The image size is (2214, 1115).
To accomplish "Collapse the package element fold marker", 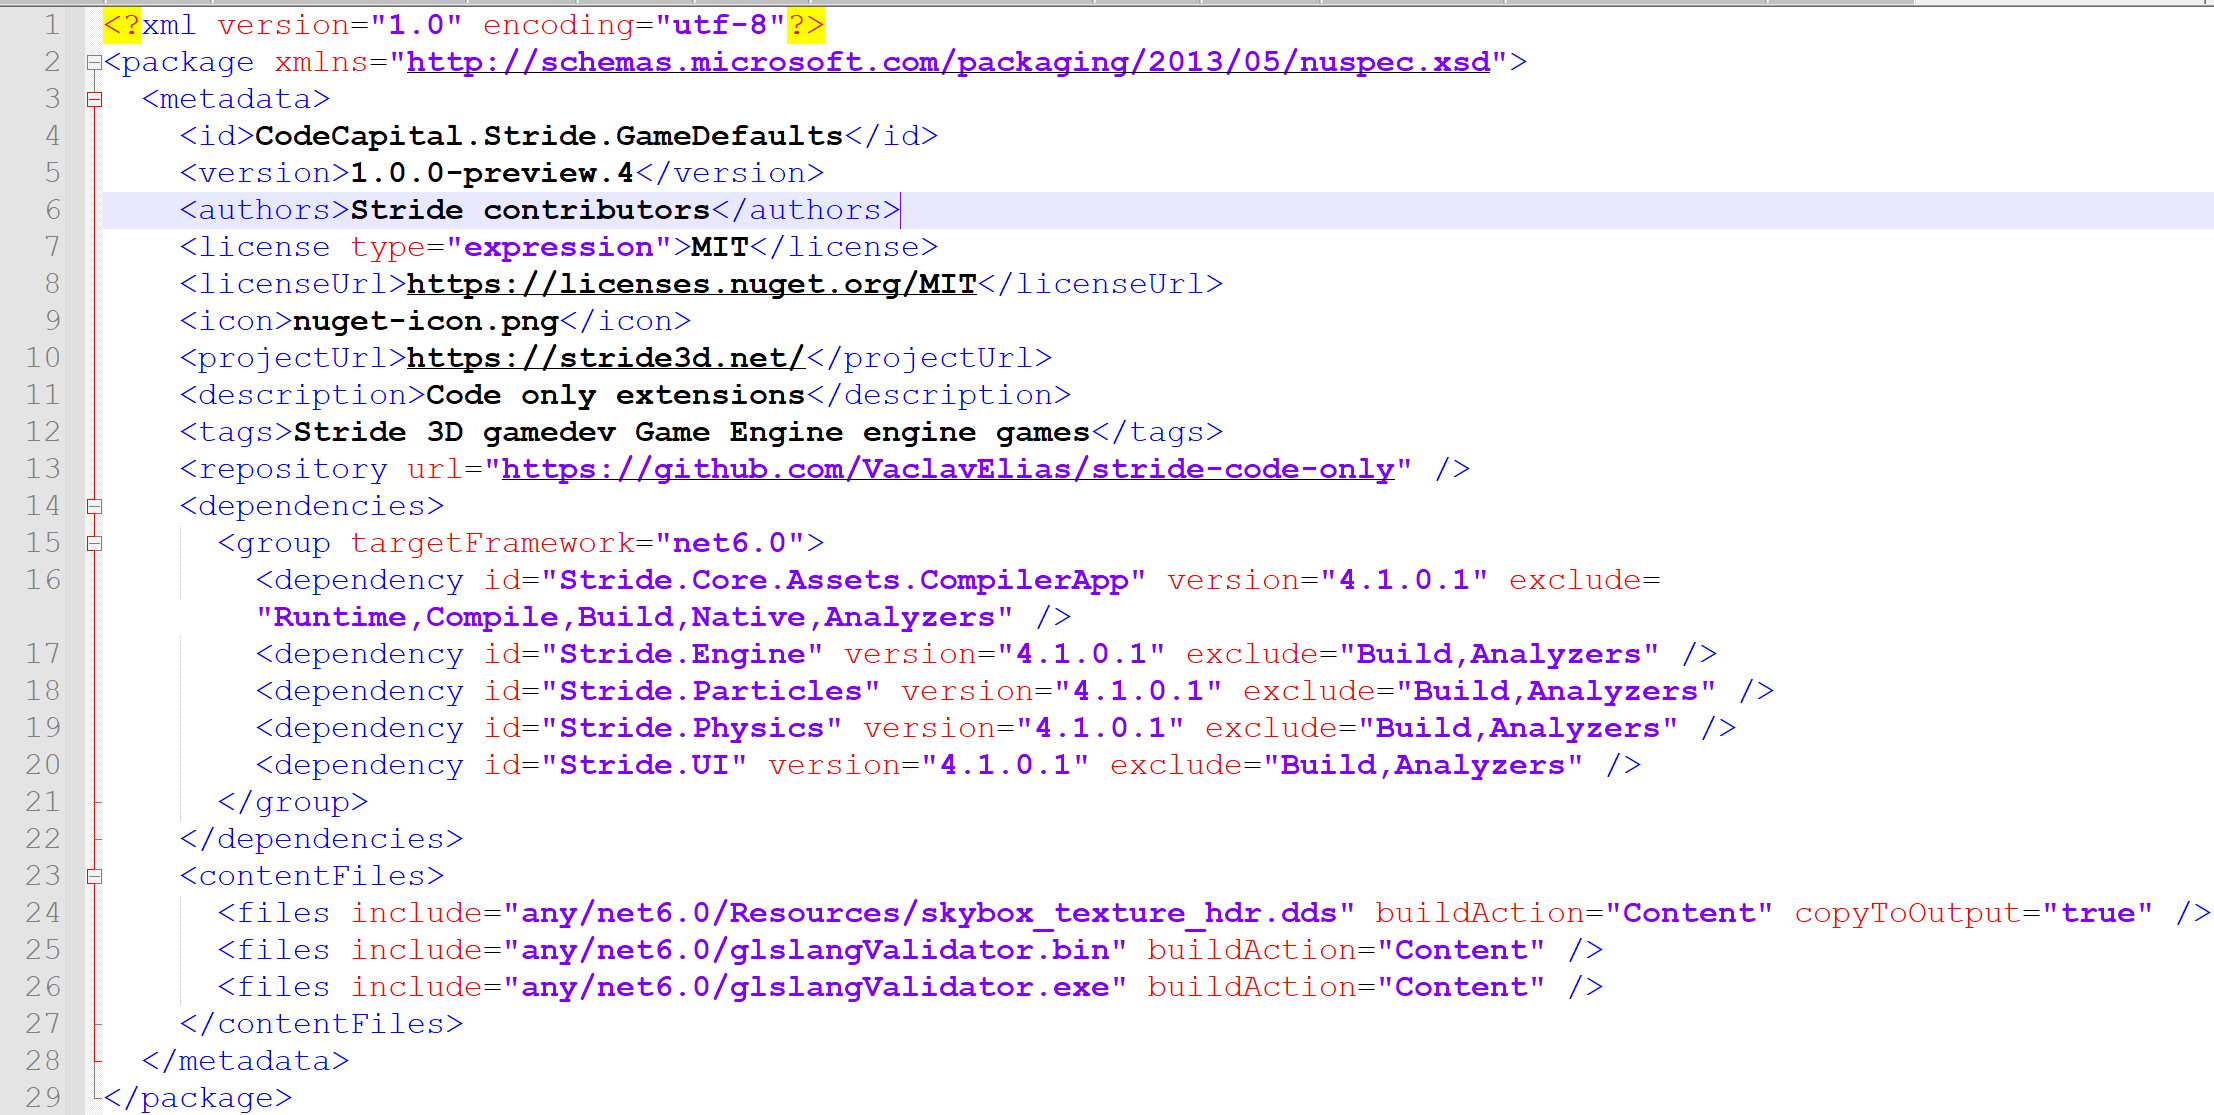I will click(x=93, y=62).
